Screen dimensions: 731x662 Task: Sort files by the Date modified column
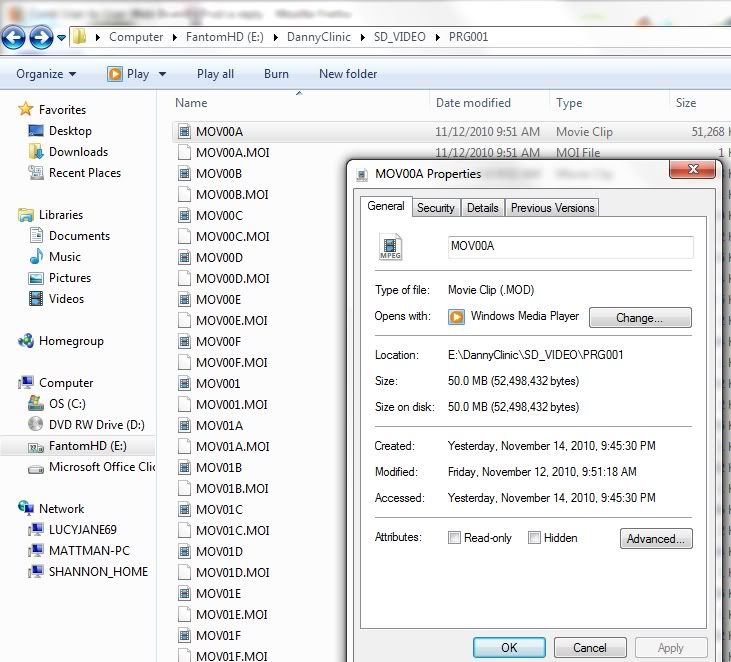click(473, 103)
